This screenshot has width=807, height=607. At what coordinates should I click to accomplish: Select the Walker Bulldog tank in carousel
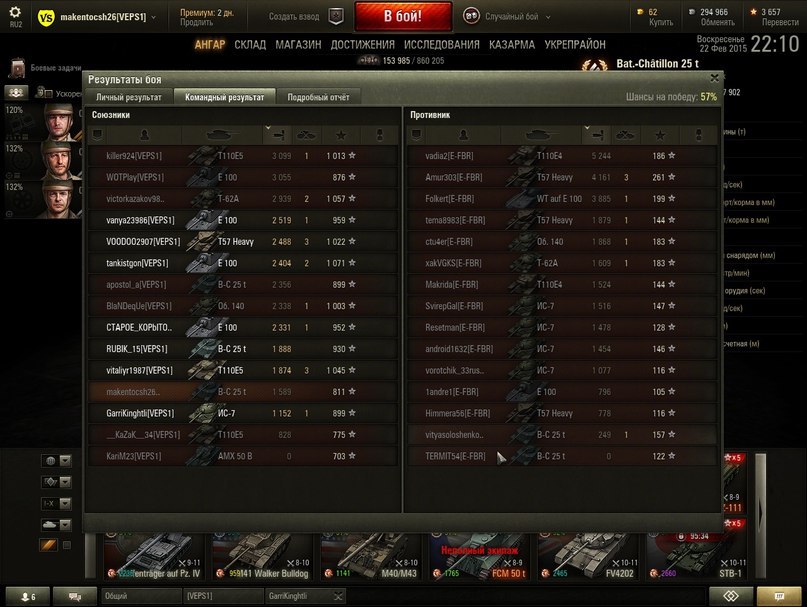[x=262, y=556]
